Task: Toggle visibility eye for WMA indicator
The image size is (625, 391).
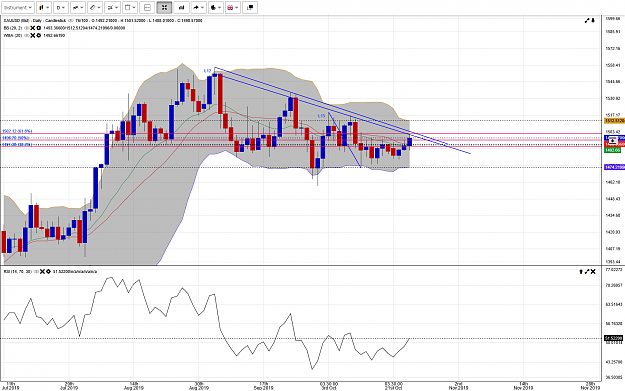Action: click(x=27, y=35)
